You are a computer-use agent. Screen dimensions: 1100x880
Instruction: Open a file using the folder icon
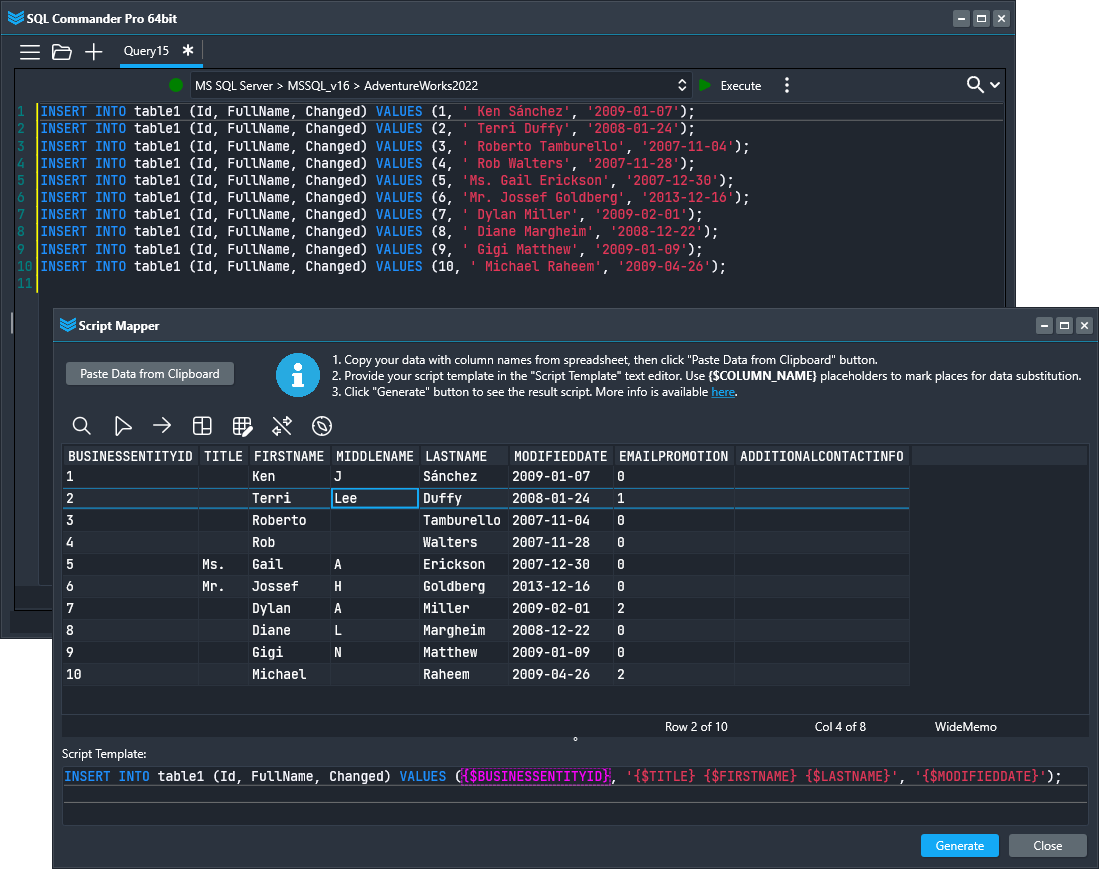62,51
